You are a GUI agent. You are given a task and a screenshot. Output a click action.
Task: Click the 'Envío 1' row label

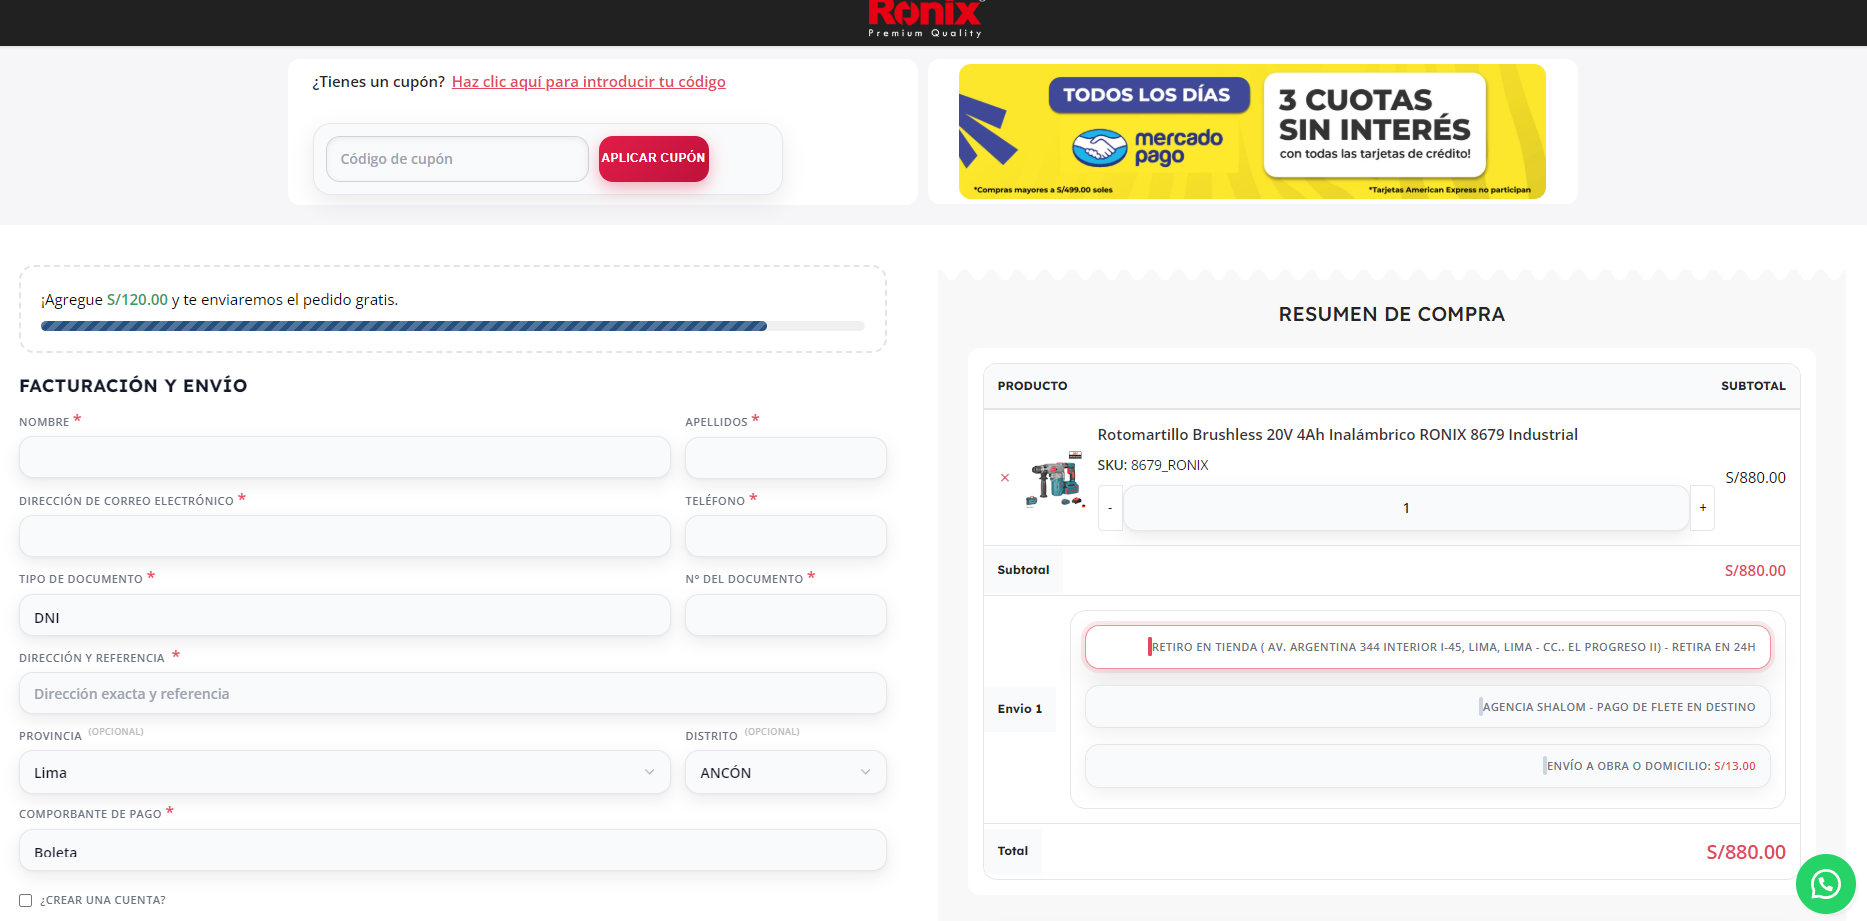[1019, 709]
